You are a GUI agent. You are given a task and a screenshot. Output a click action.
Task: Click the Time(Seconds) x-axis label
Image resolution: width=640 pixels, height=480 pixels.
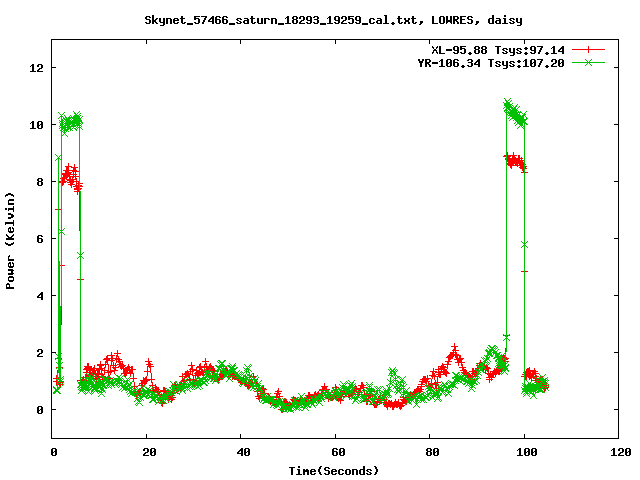point(334,471)
